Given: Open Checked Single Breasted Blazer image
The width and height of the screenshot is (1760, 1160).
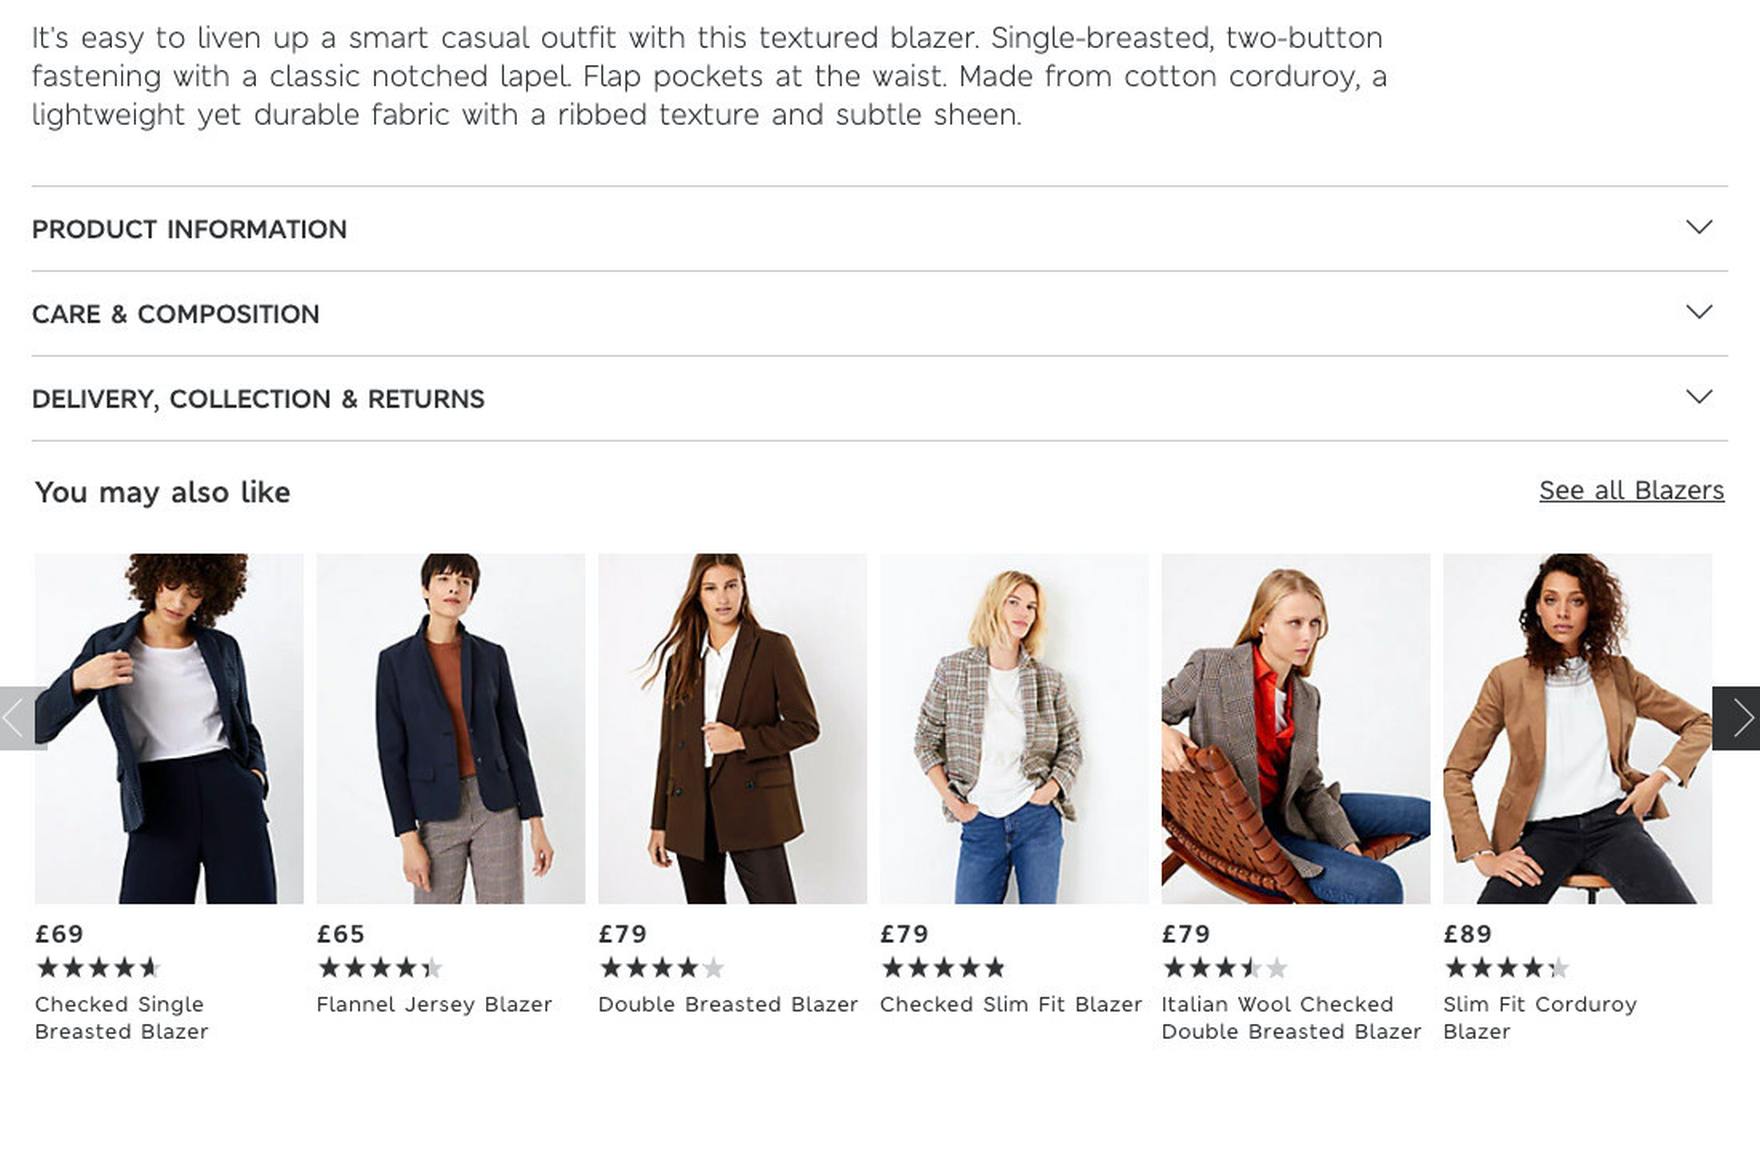Looking at the screenshot, I should tap(169, 728).
